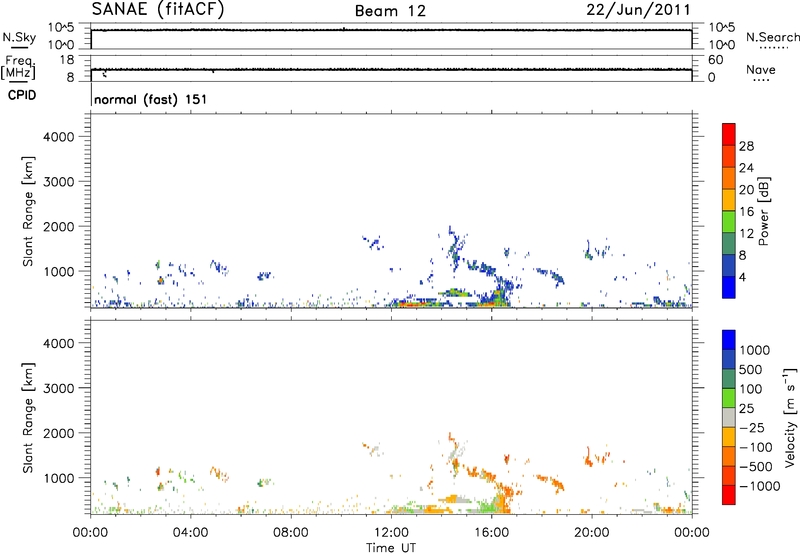Click the 28 label on power colorbar

[746, 146]
